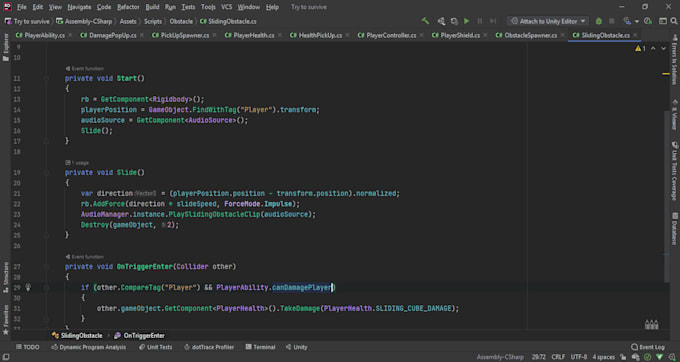Click the Run green play button
This screenshot has width=680, height=362.
[x=467, y=21]
